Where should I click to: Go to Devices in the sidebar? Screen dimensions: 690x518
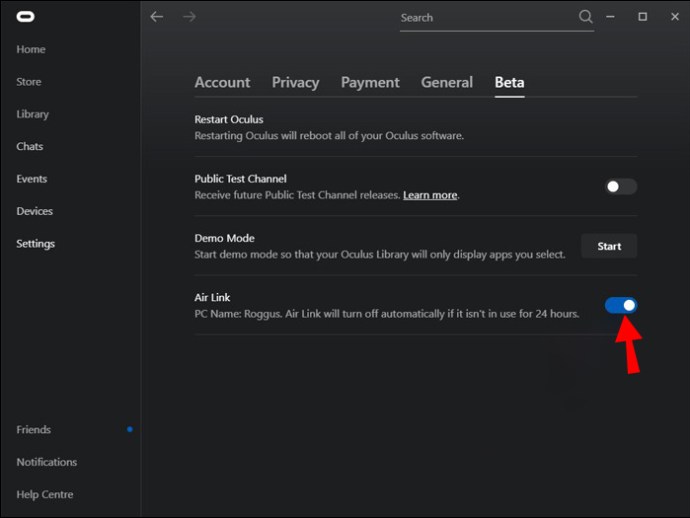(34, 211)
